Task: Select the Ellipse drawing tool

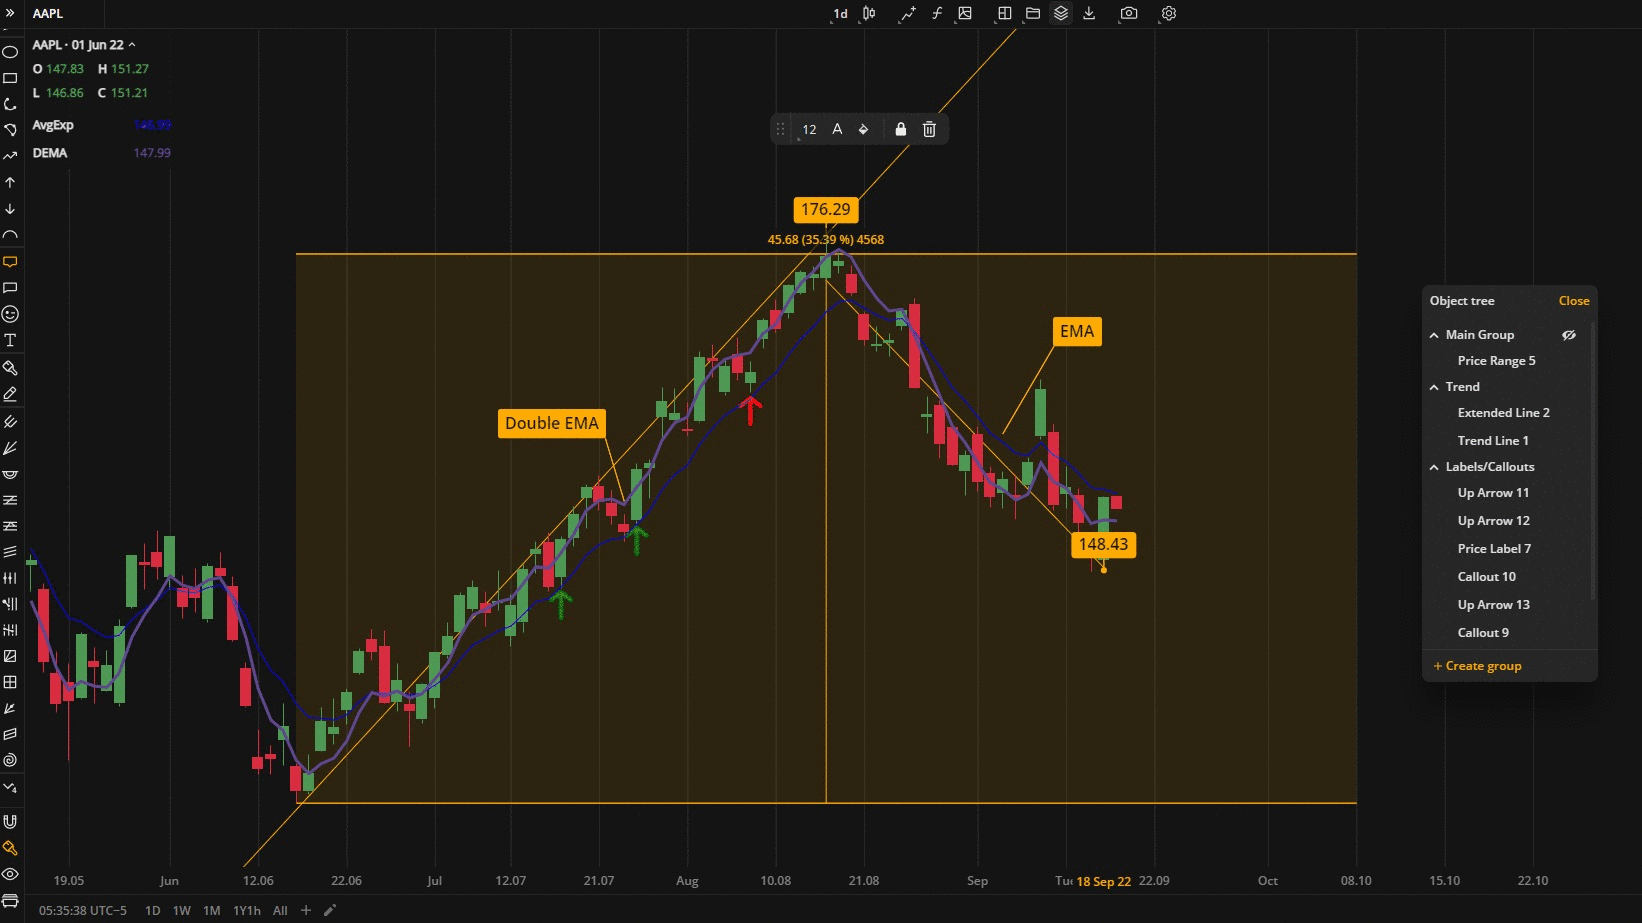Action: click(x=10, y=51)
